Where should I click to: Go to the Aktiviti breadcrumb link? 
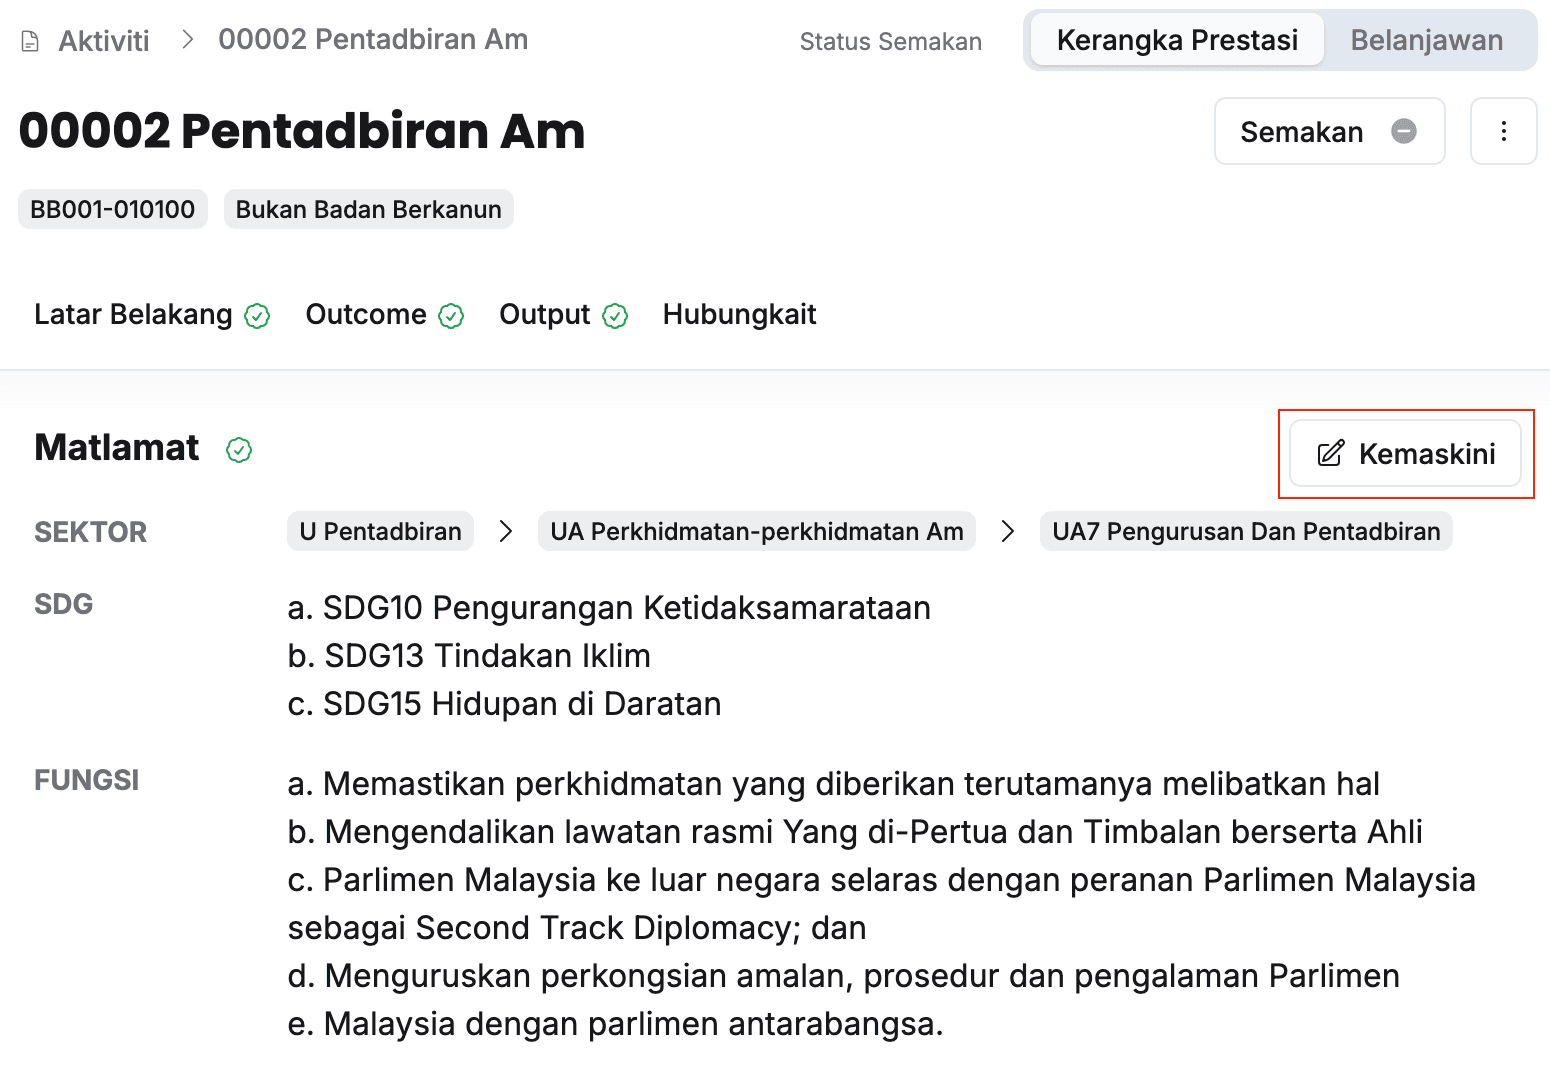pos(104,41)
